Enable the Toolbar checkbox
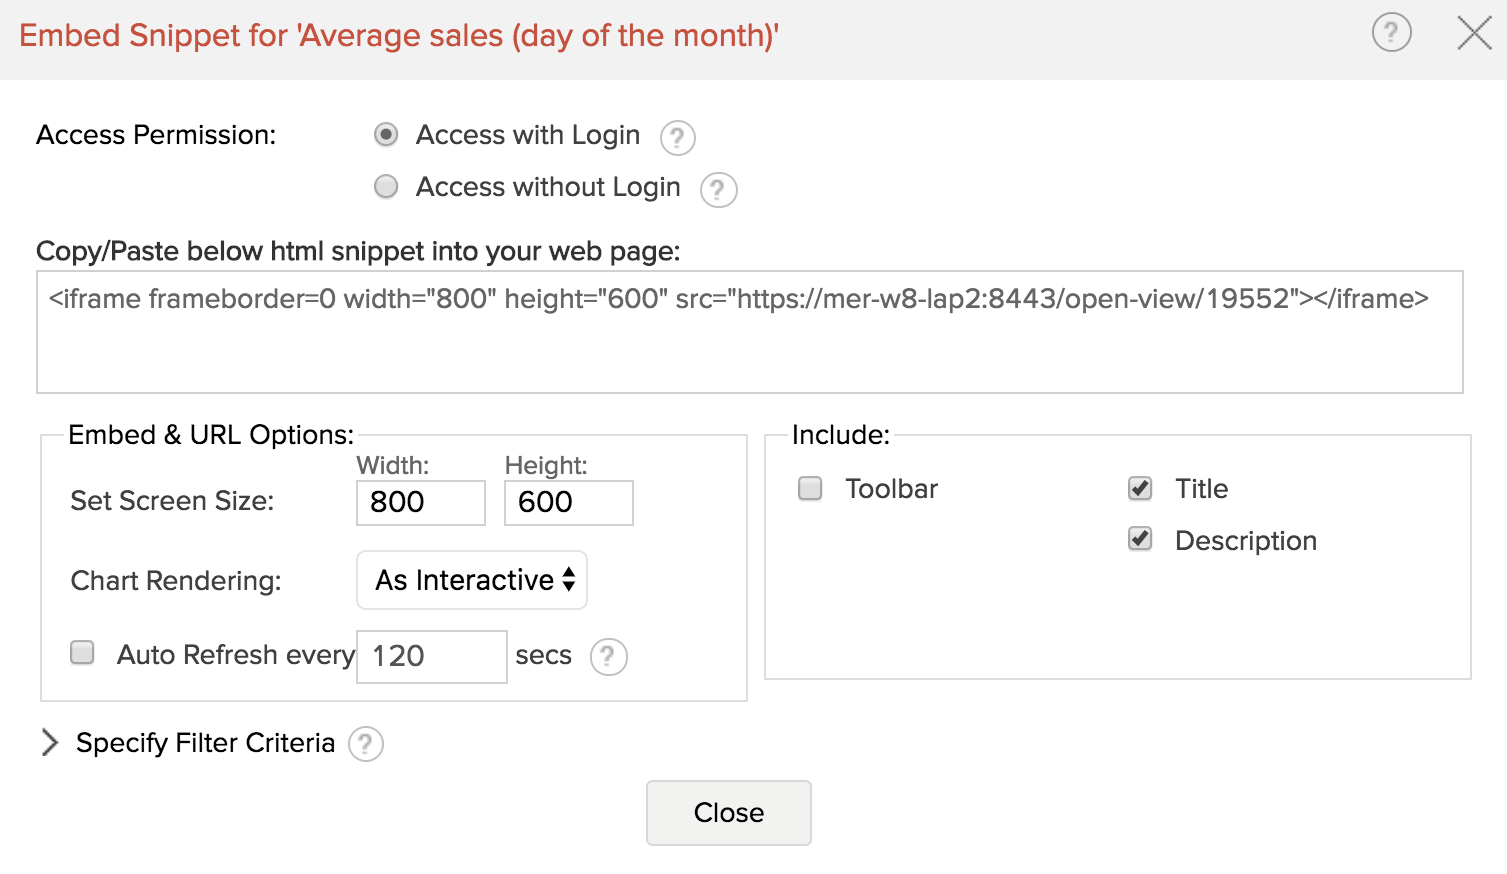 (810, 488)
